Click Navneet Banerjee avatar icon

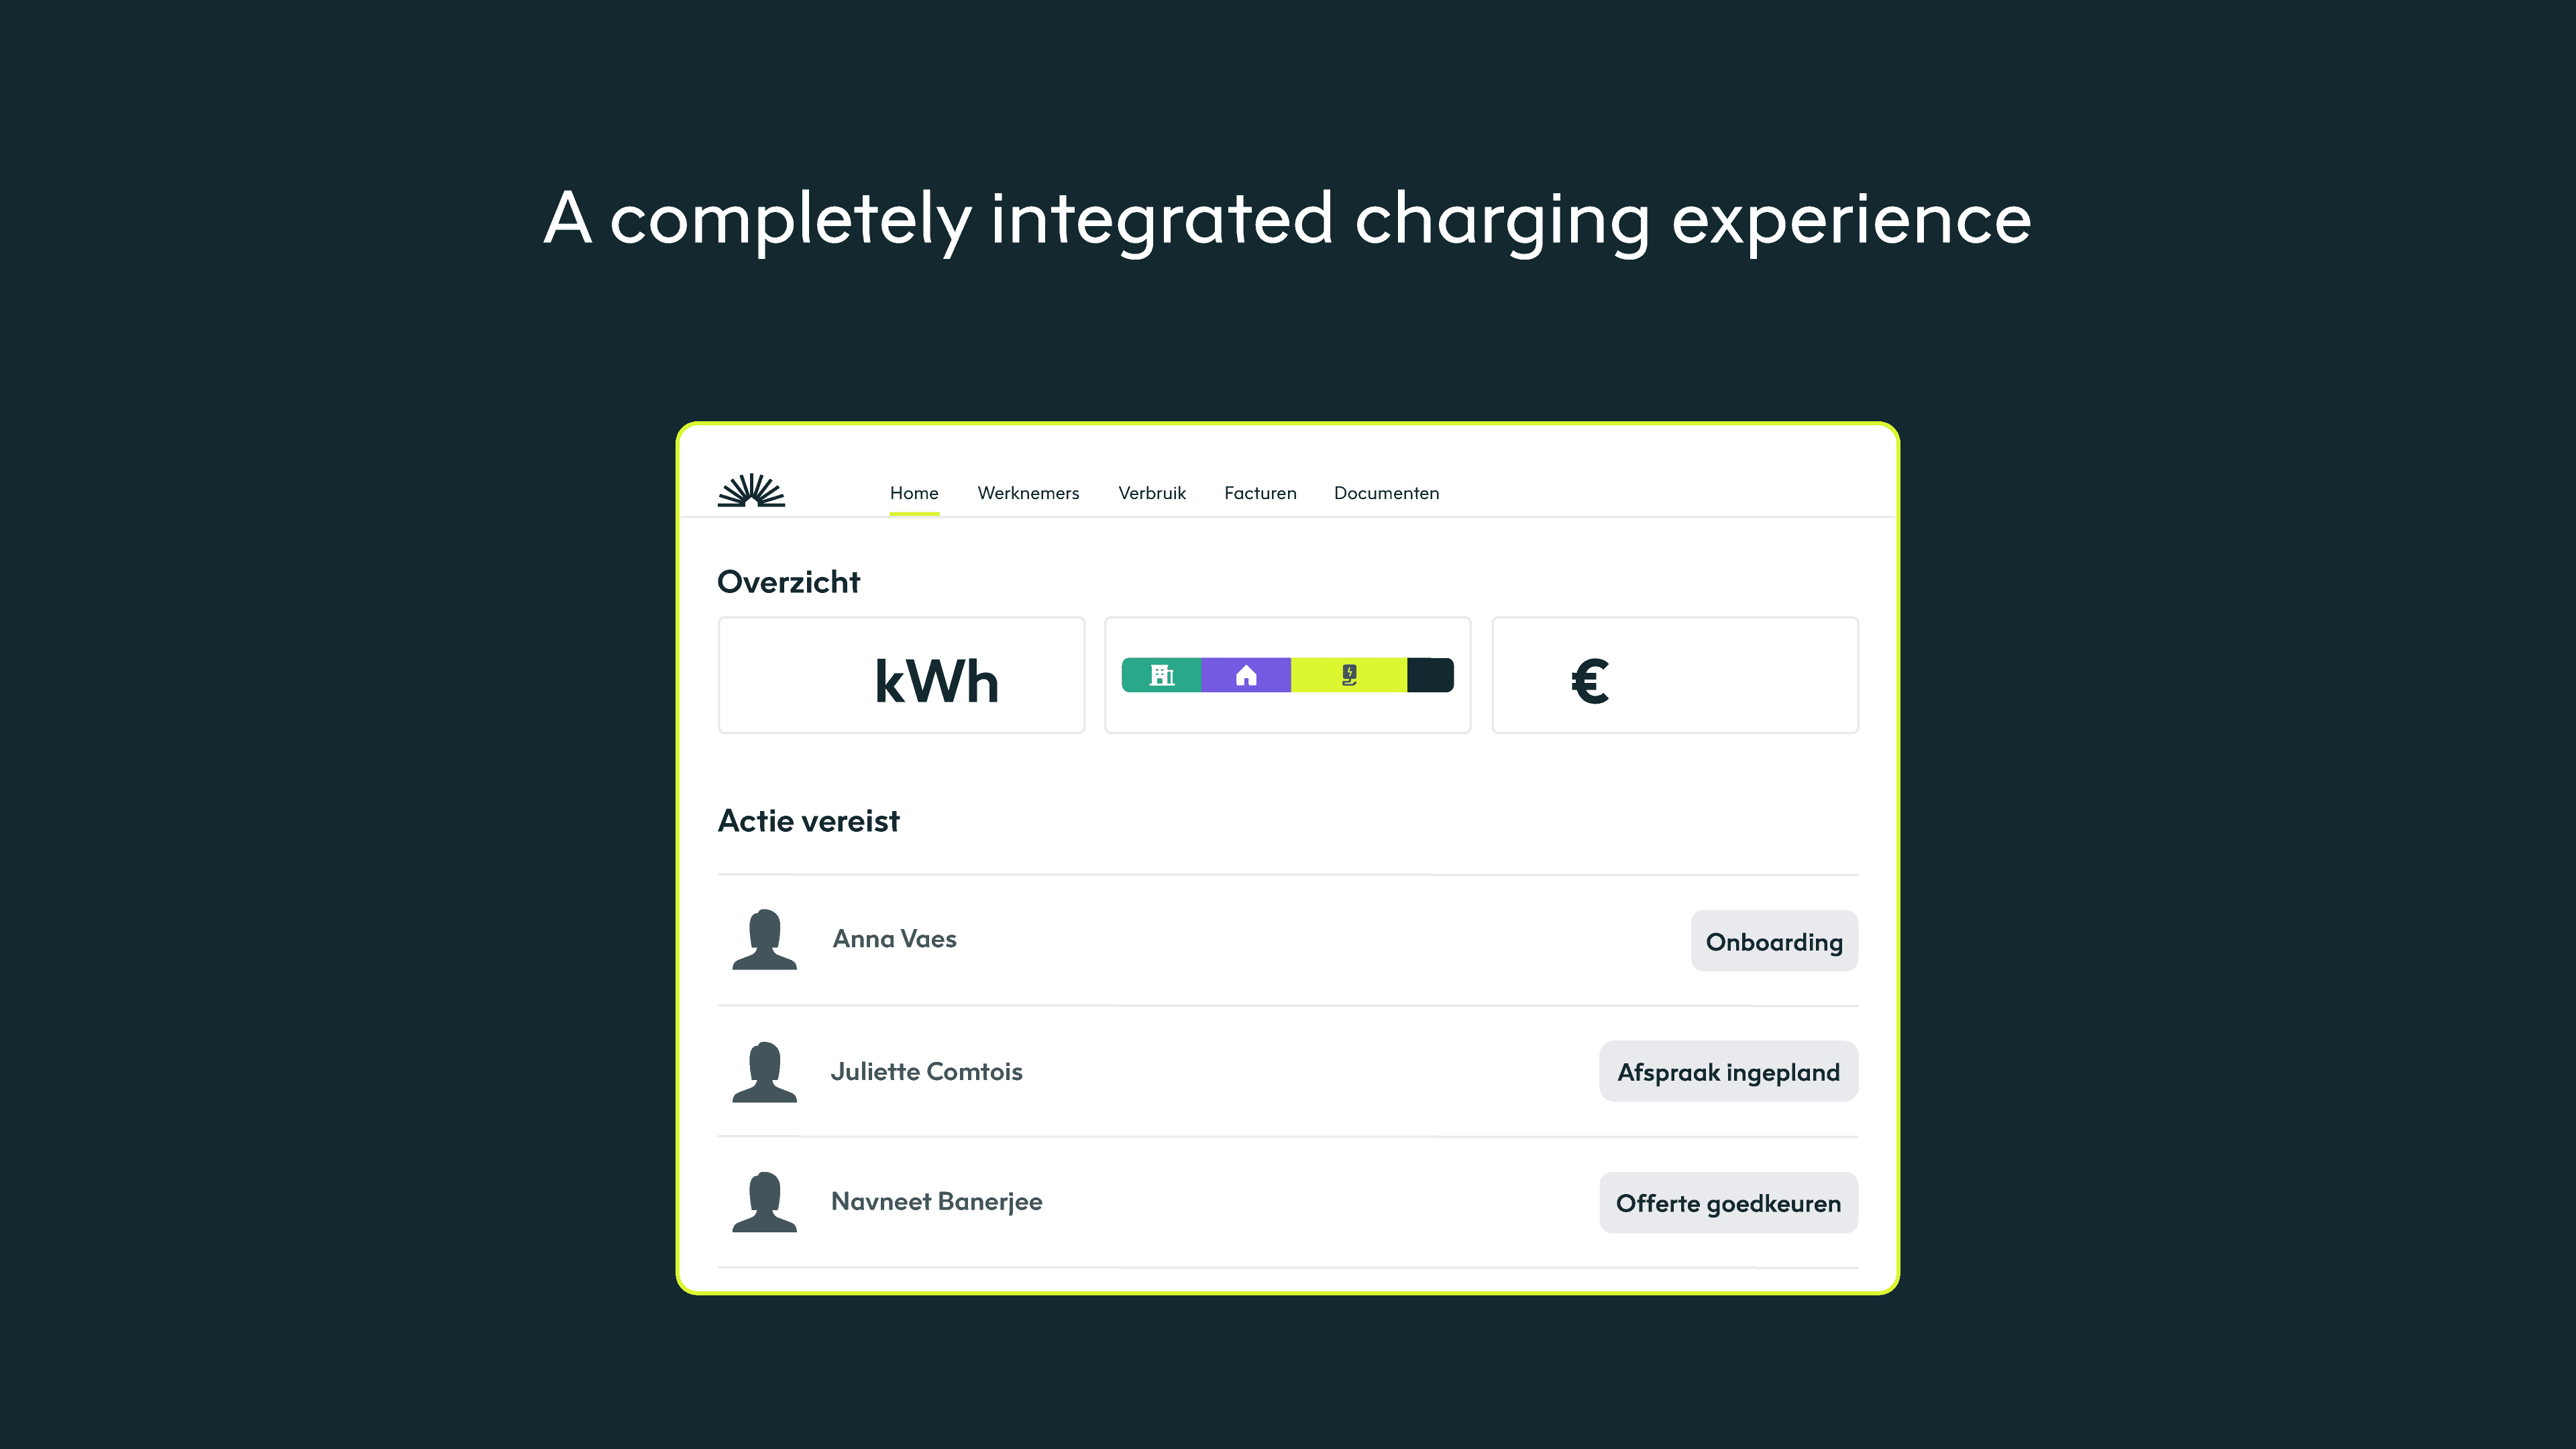point(764,1202)
